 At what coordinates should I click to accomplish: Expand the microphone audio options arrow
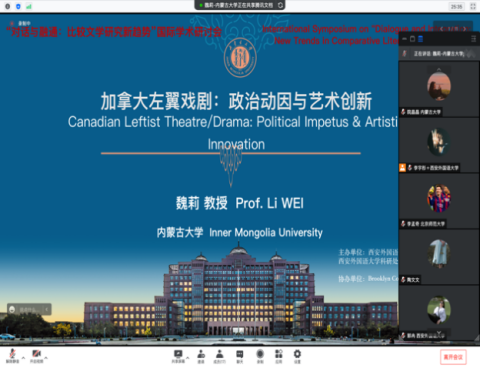pyautogui.click(x=23, y=358)
